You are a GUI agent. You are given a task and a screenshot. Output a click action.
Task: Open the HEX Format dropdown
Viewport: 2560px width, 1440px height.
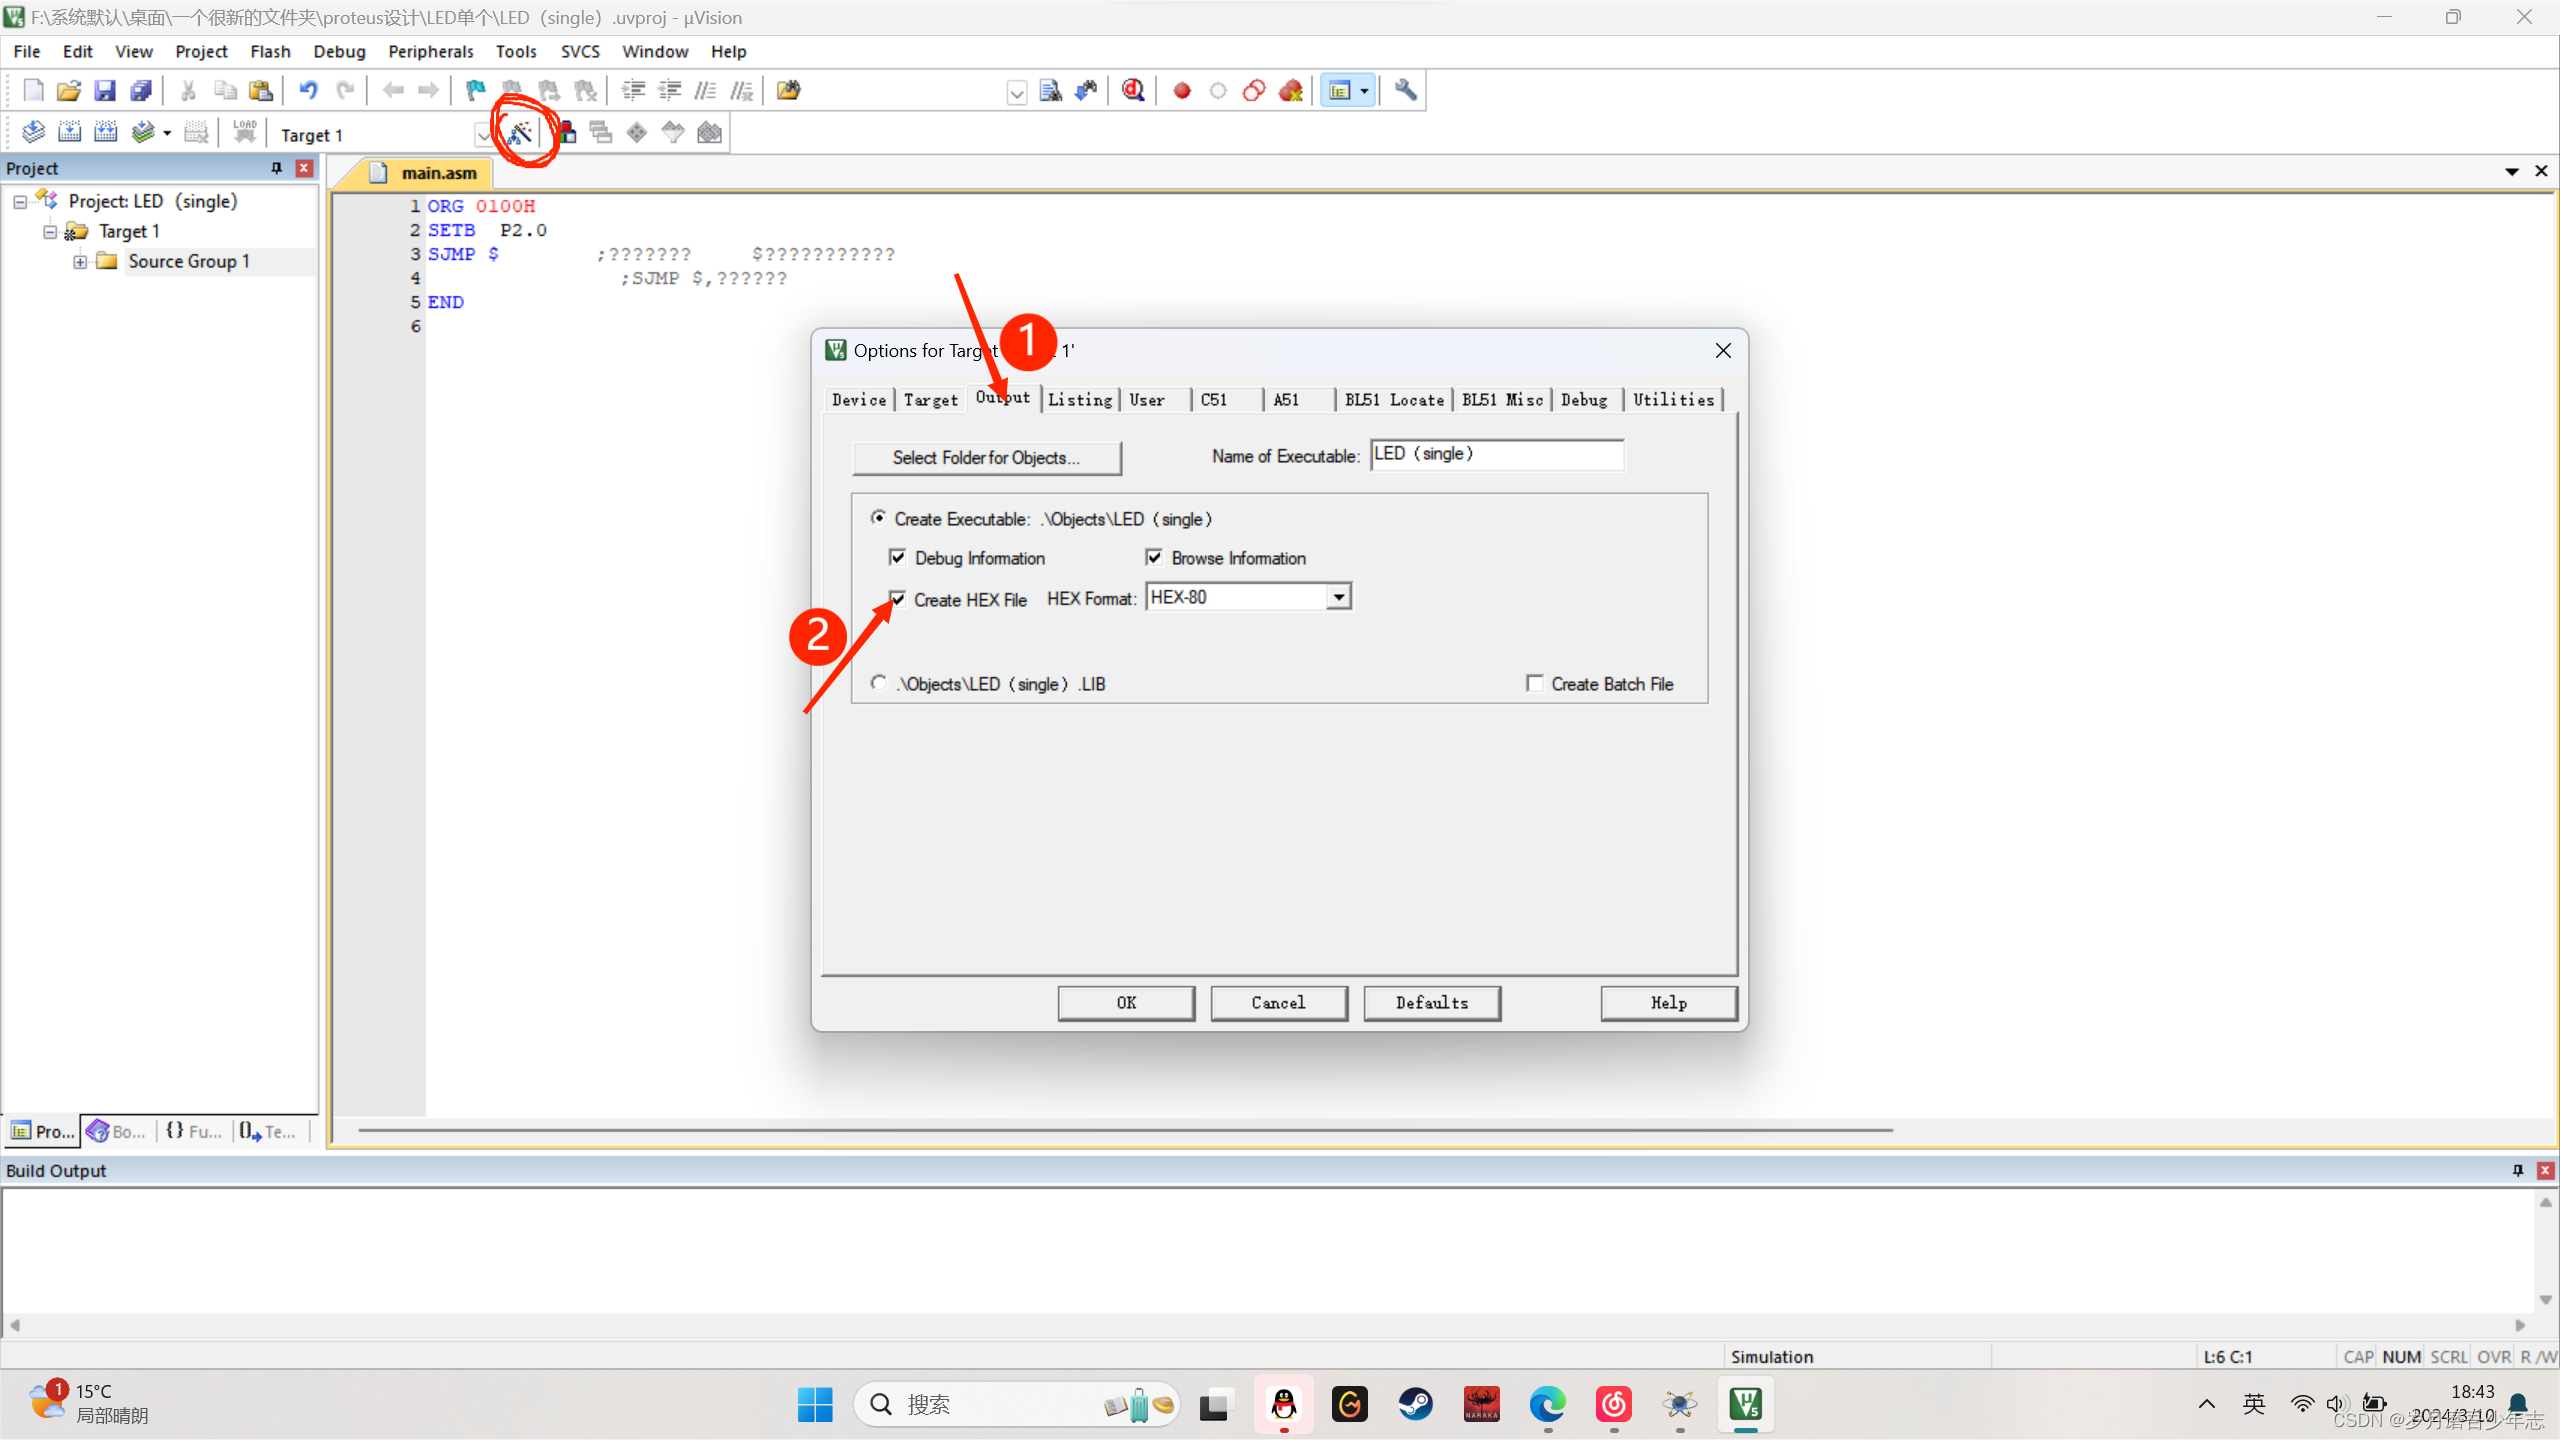click(x=1338, y=597)
